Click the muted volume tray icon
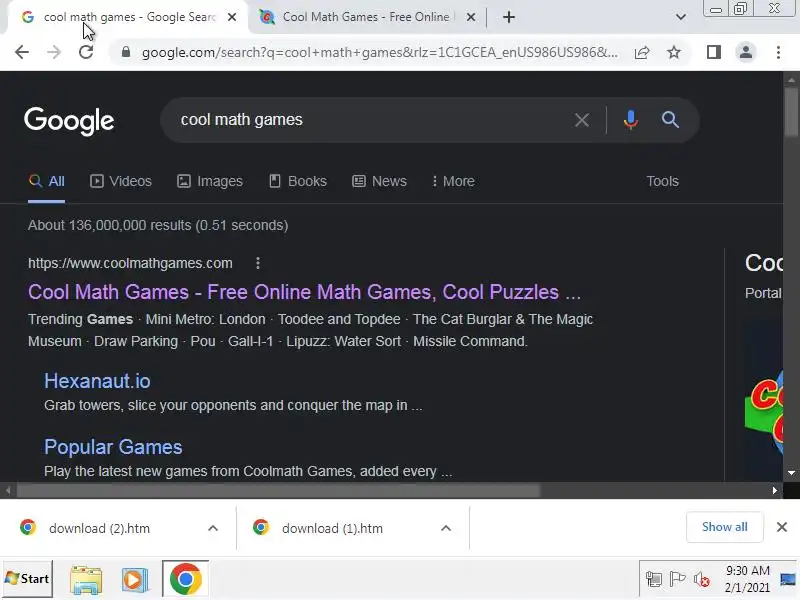The image size is (800, 600). pyautogui.click(x=702, y=580)
